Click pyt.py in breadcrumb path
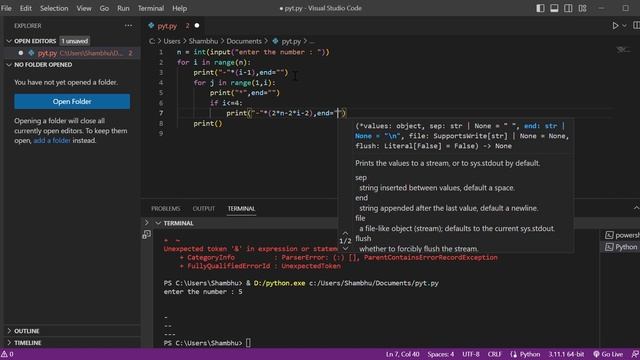The width and height of the screenshot is (640, 360). pyautogui.click(x=291, y=41)
